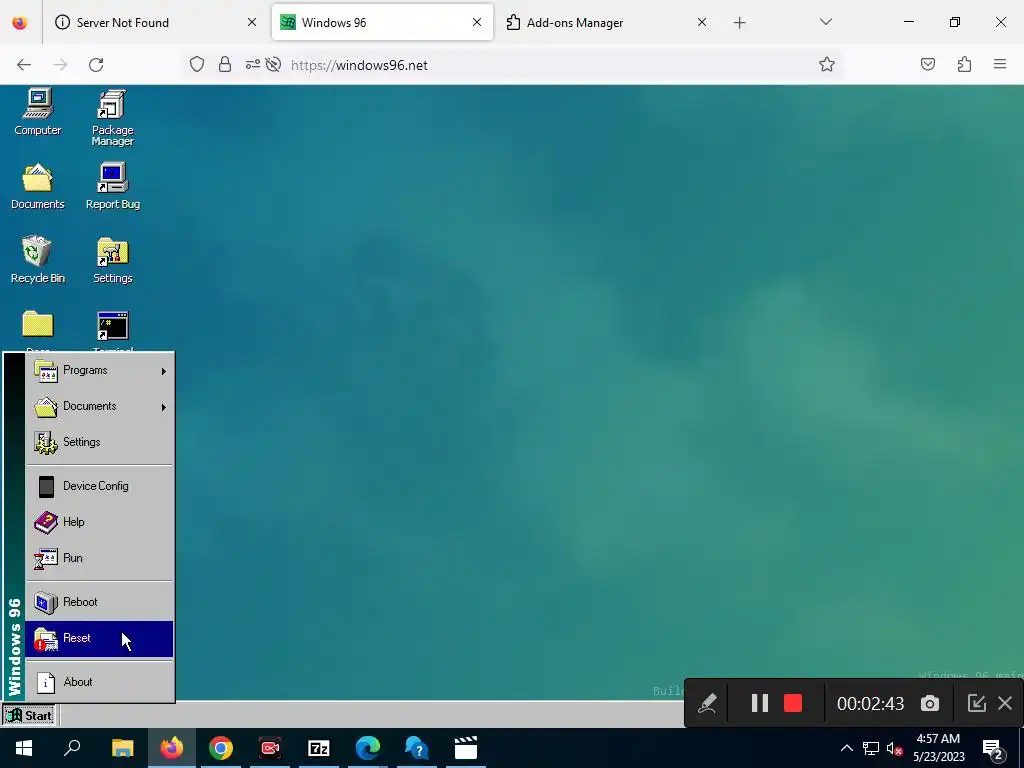
Task: Collapse the recorder toolbar
Action: pyautogui.click(x=976, y=703)
